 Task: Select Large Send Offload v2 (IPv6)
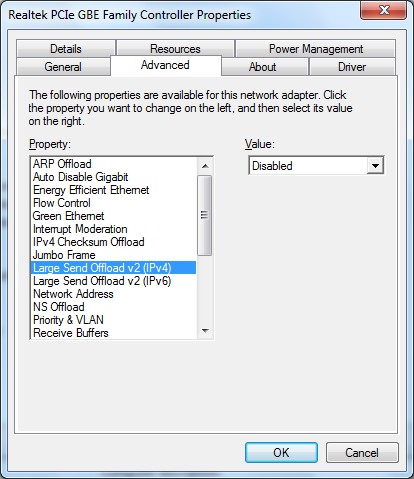(x=102, y=281)
